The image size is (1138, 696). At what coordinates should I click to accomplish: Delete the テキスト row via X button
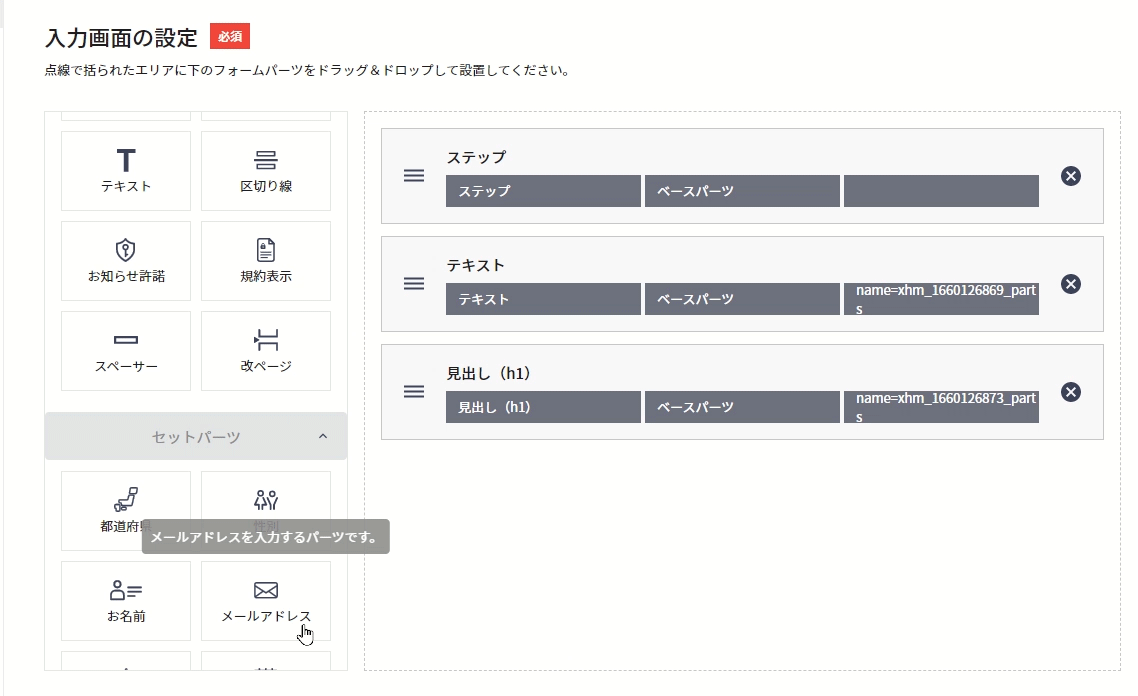[1070, 284]
